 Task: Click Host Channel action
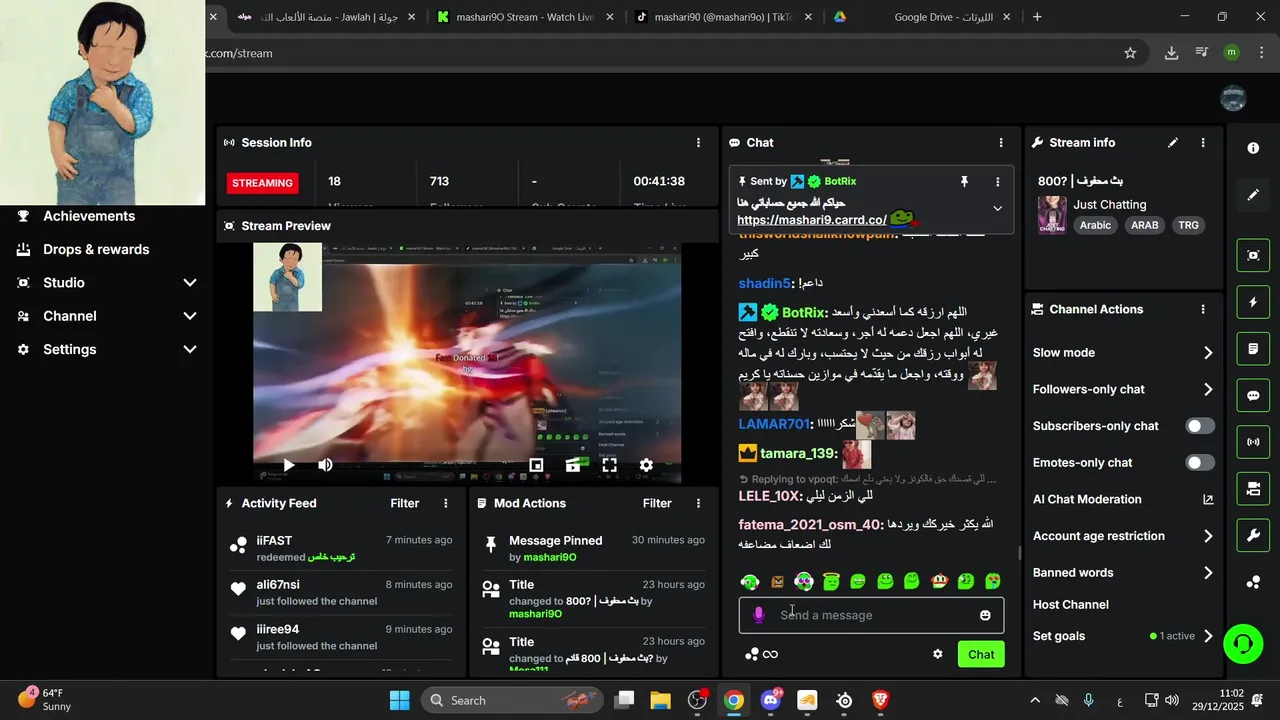[x=1070, y=605]
